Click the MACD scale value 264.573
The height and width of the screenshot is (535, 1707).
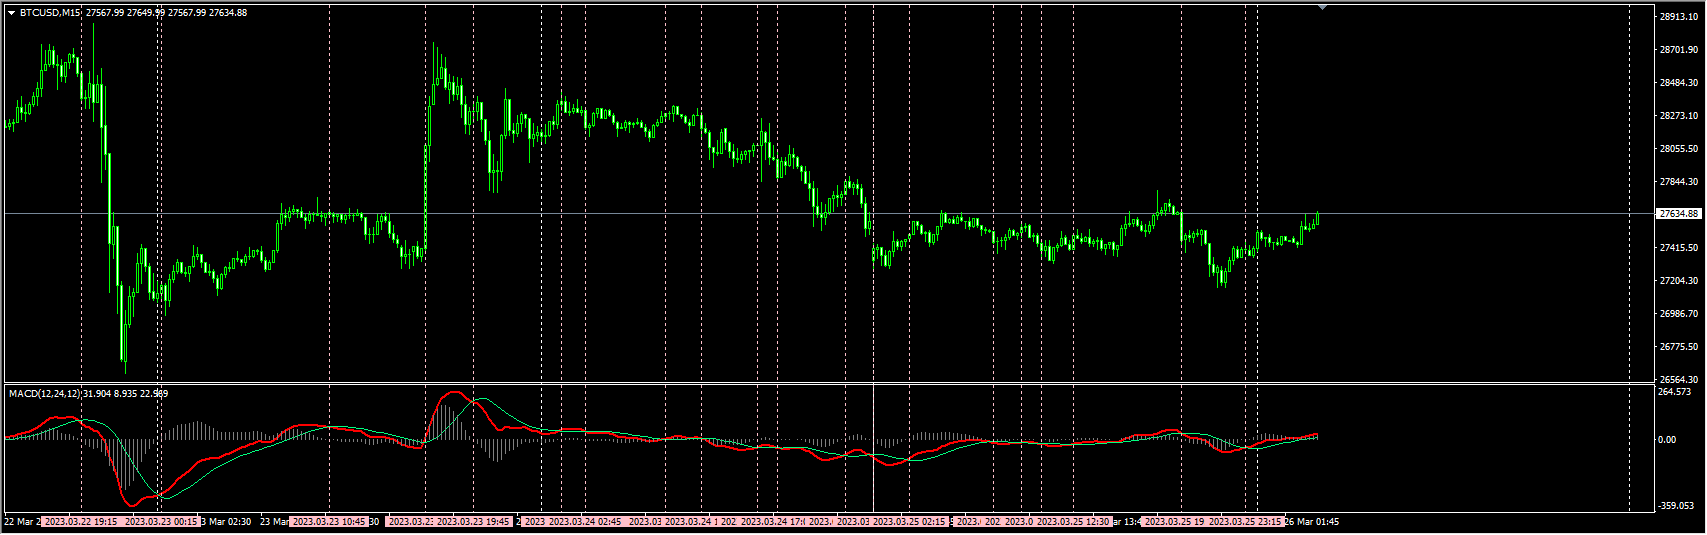click(x=1675, y=392)
